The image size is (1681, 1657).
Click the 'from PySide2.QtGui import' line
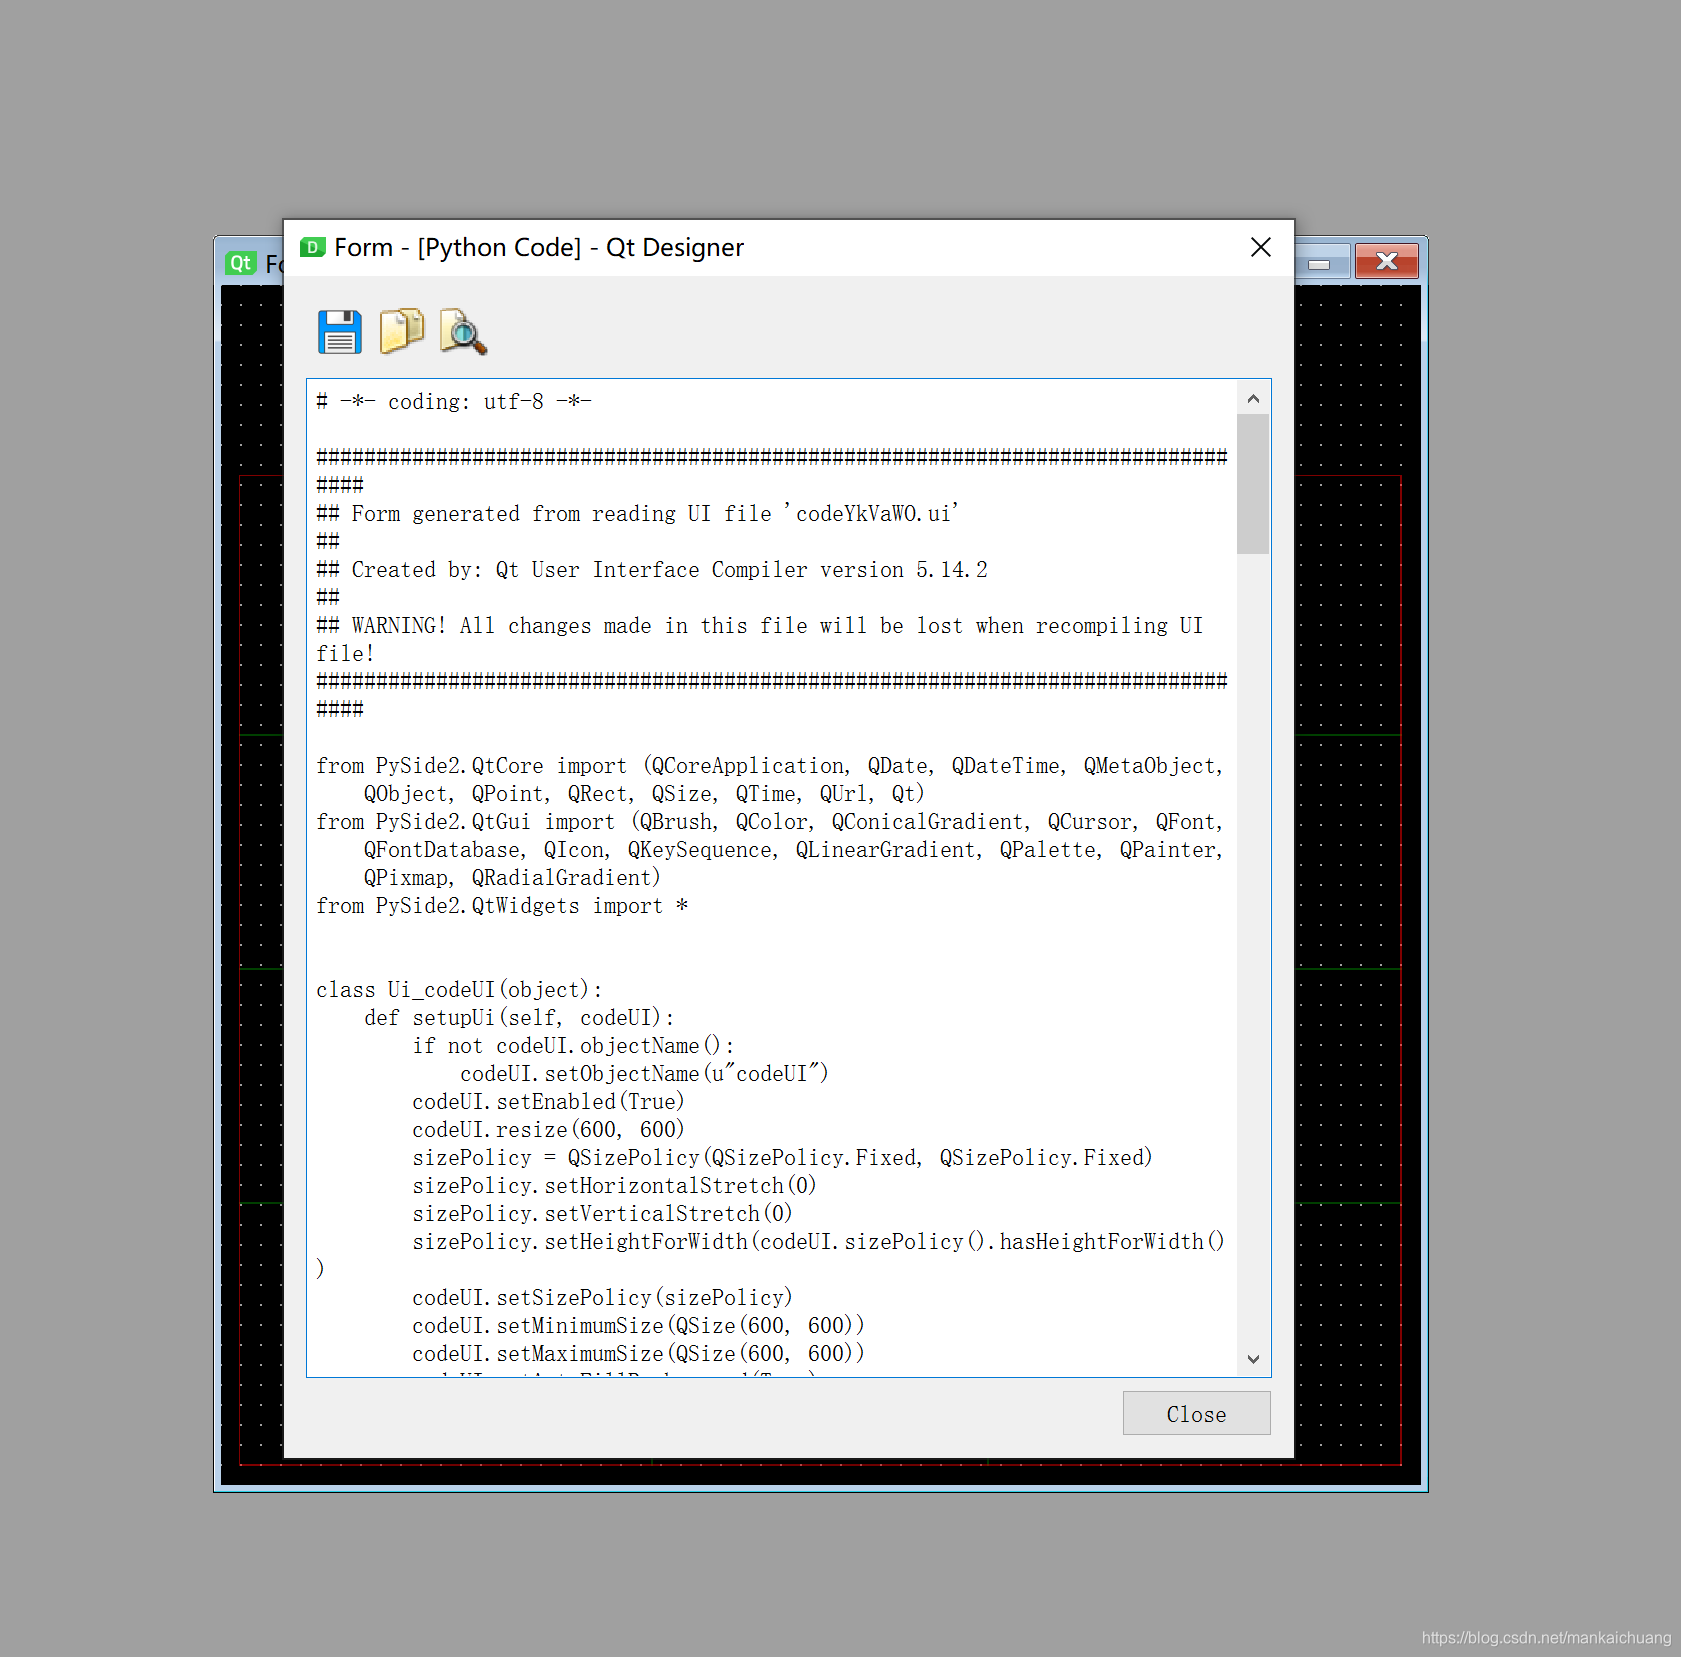coord(770,822)
